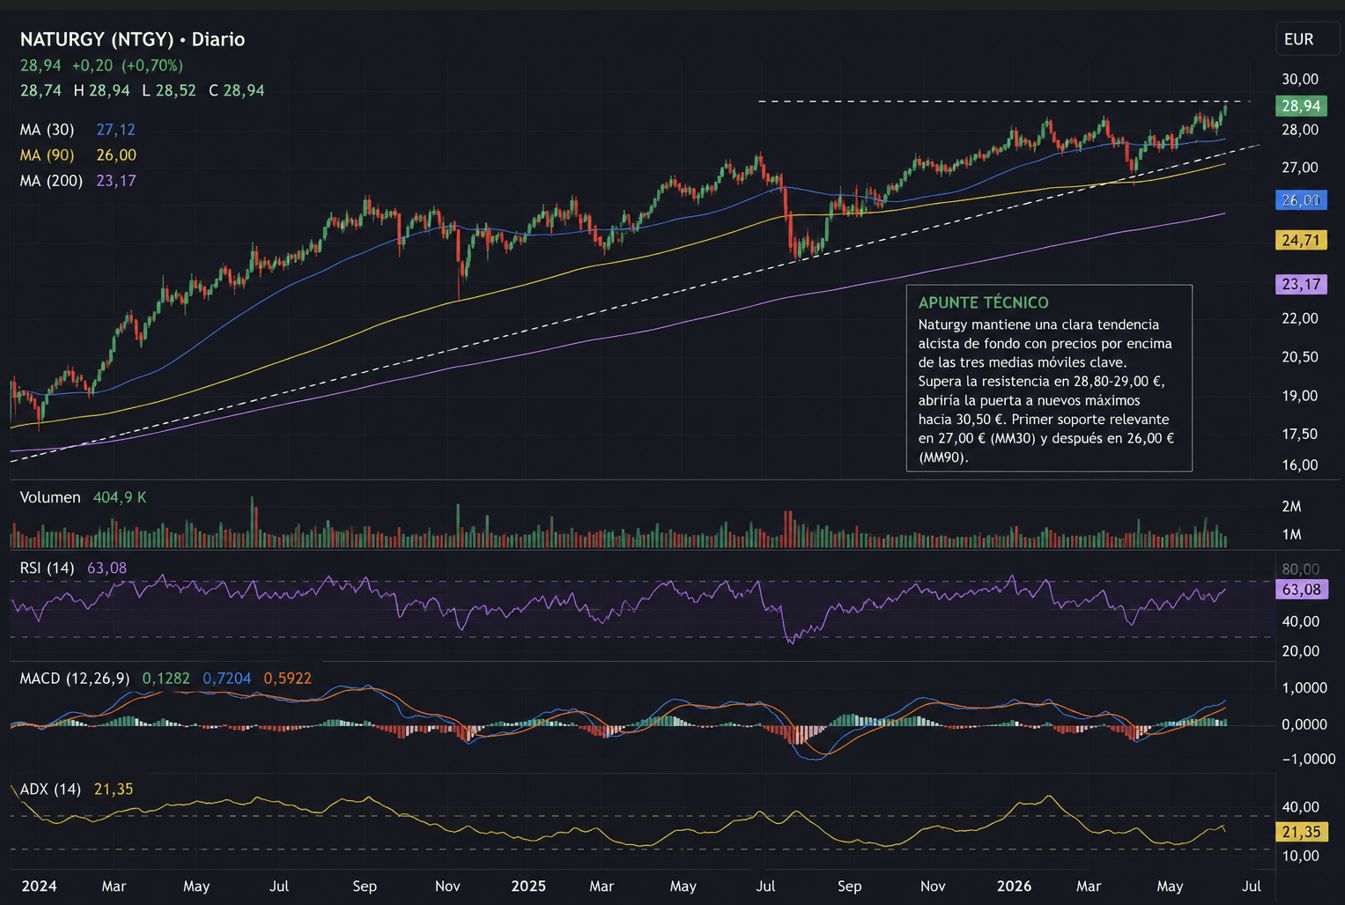
Task: Click the −1,0000 MACD axis level
Action: 1308,759
